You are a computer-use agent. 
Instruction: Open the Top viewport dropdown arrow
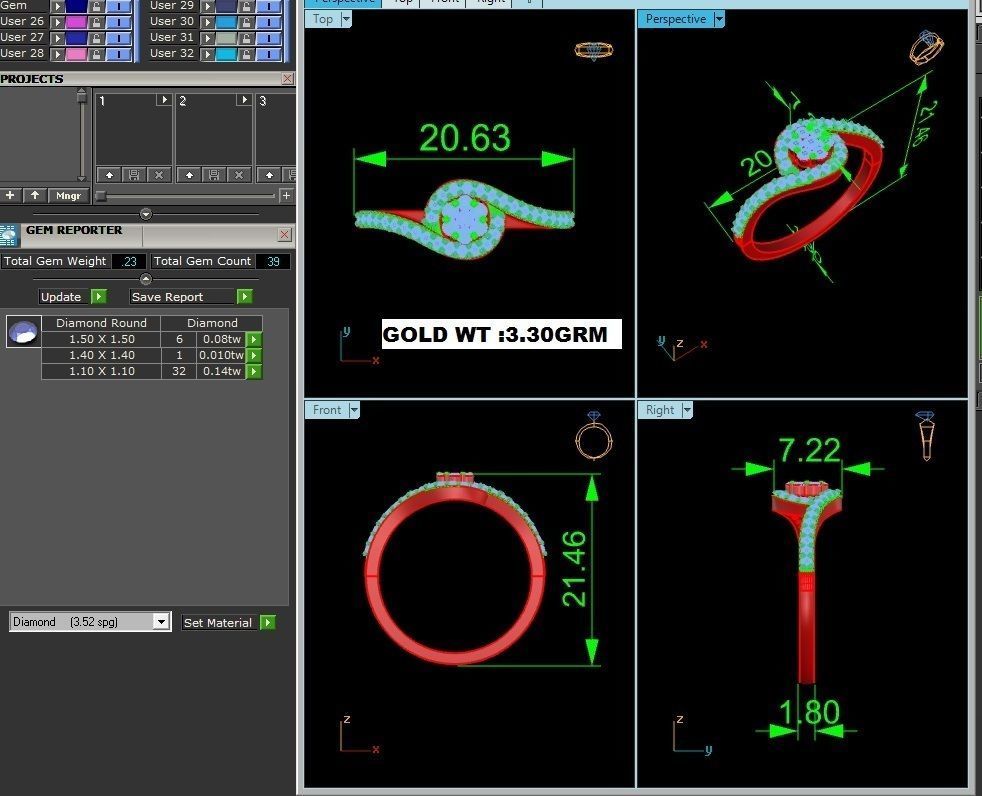pos(346,19)
